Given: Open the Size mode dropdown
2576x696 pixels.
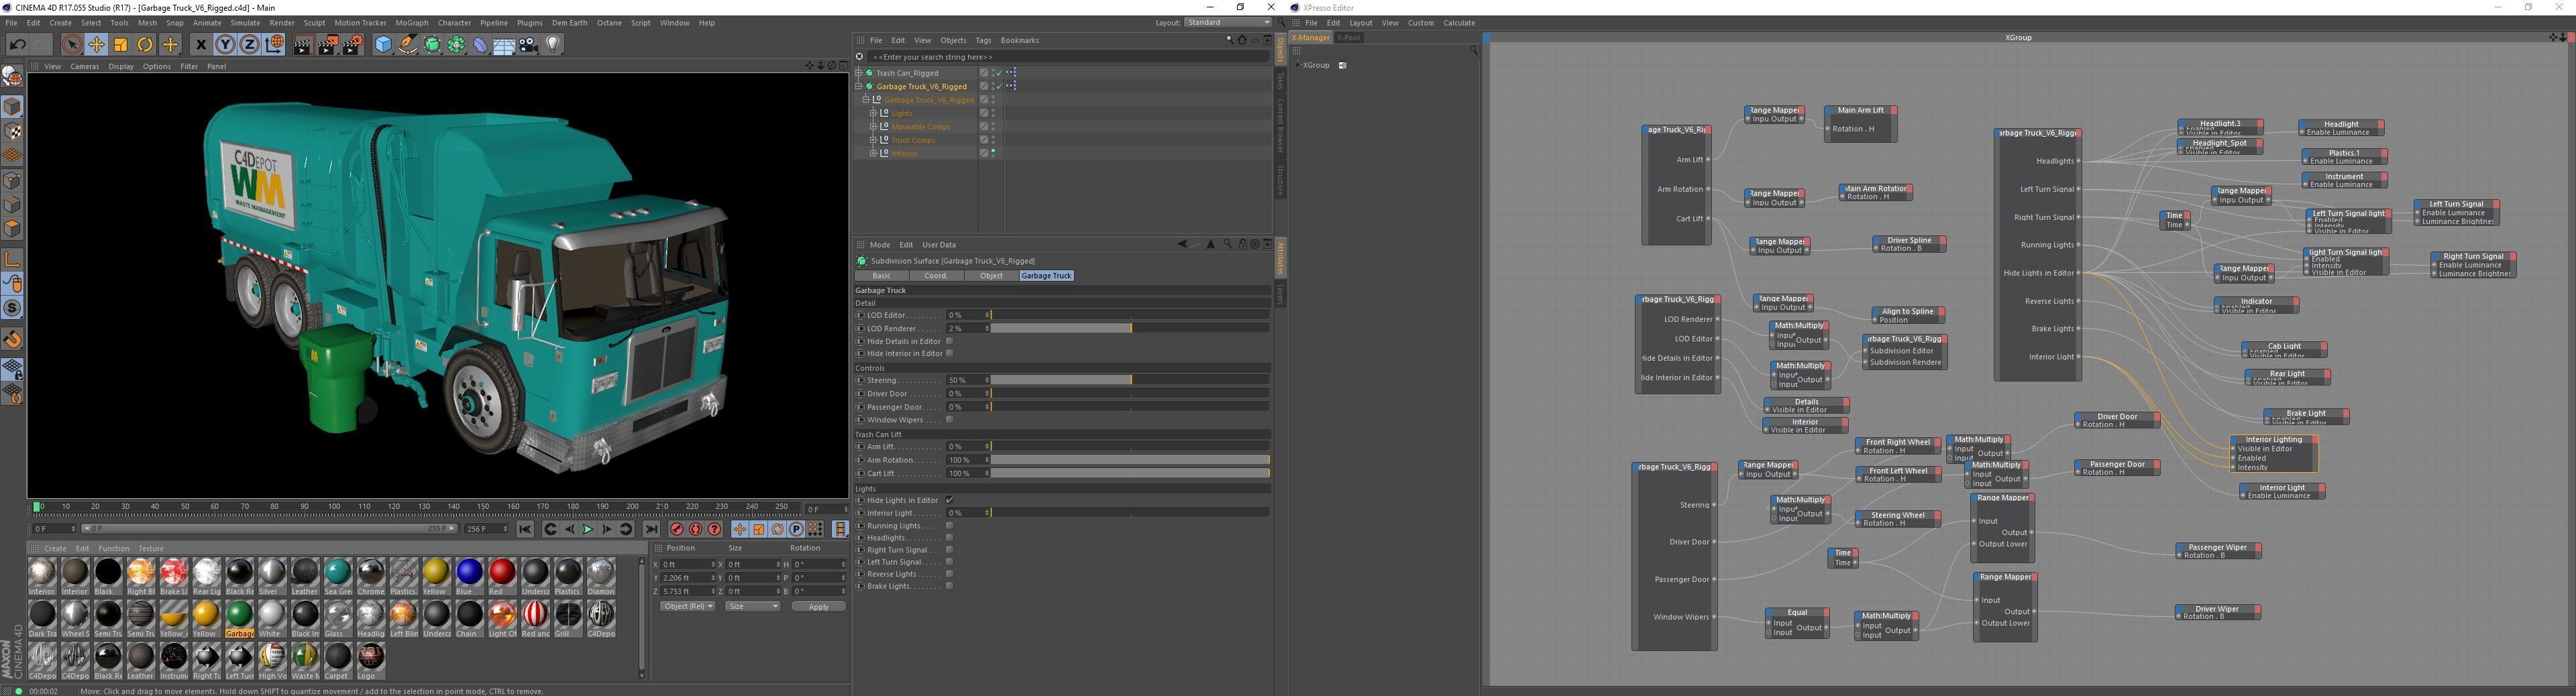Looking at the screenshot, I should coord(752,606).
